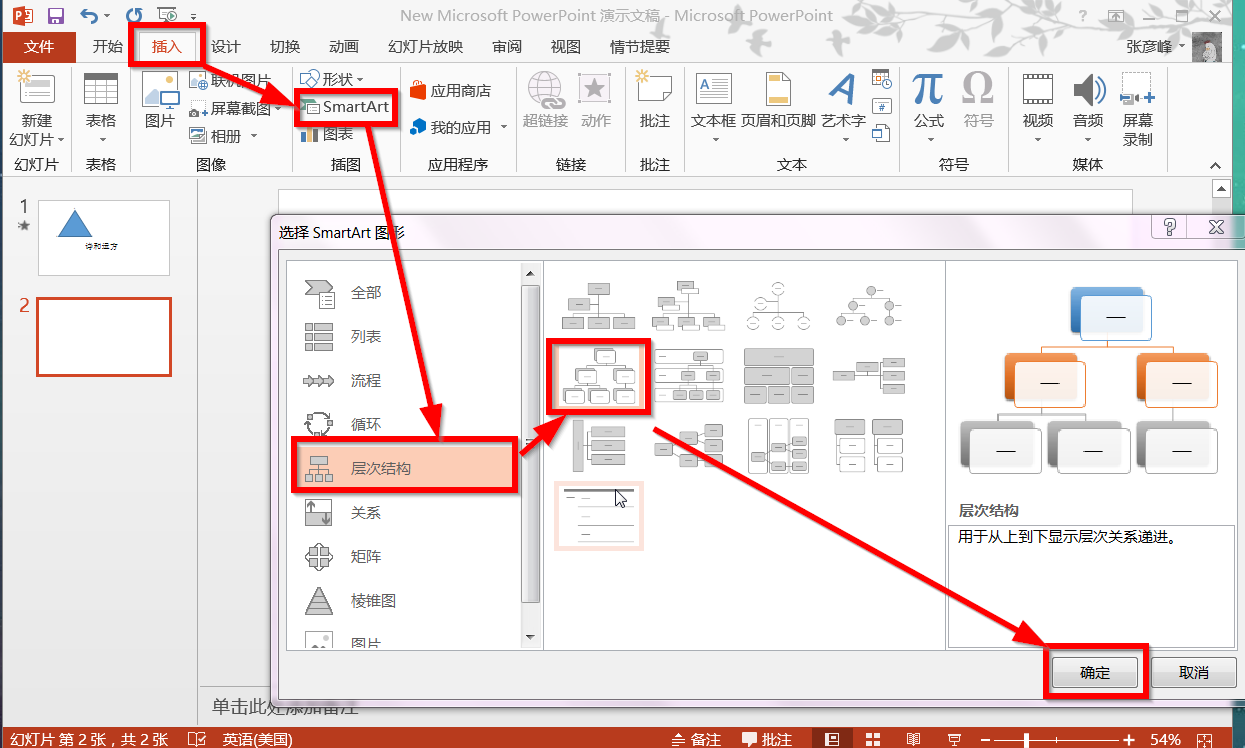Select 关系 category in SmartArt dialog
The width and height of the screenshot is (1245, 748).
click(x=404, y=513)
